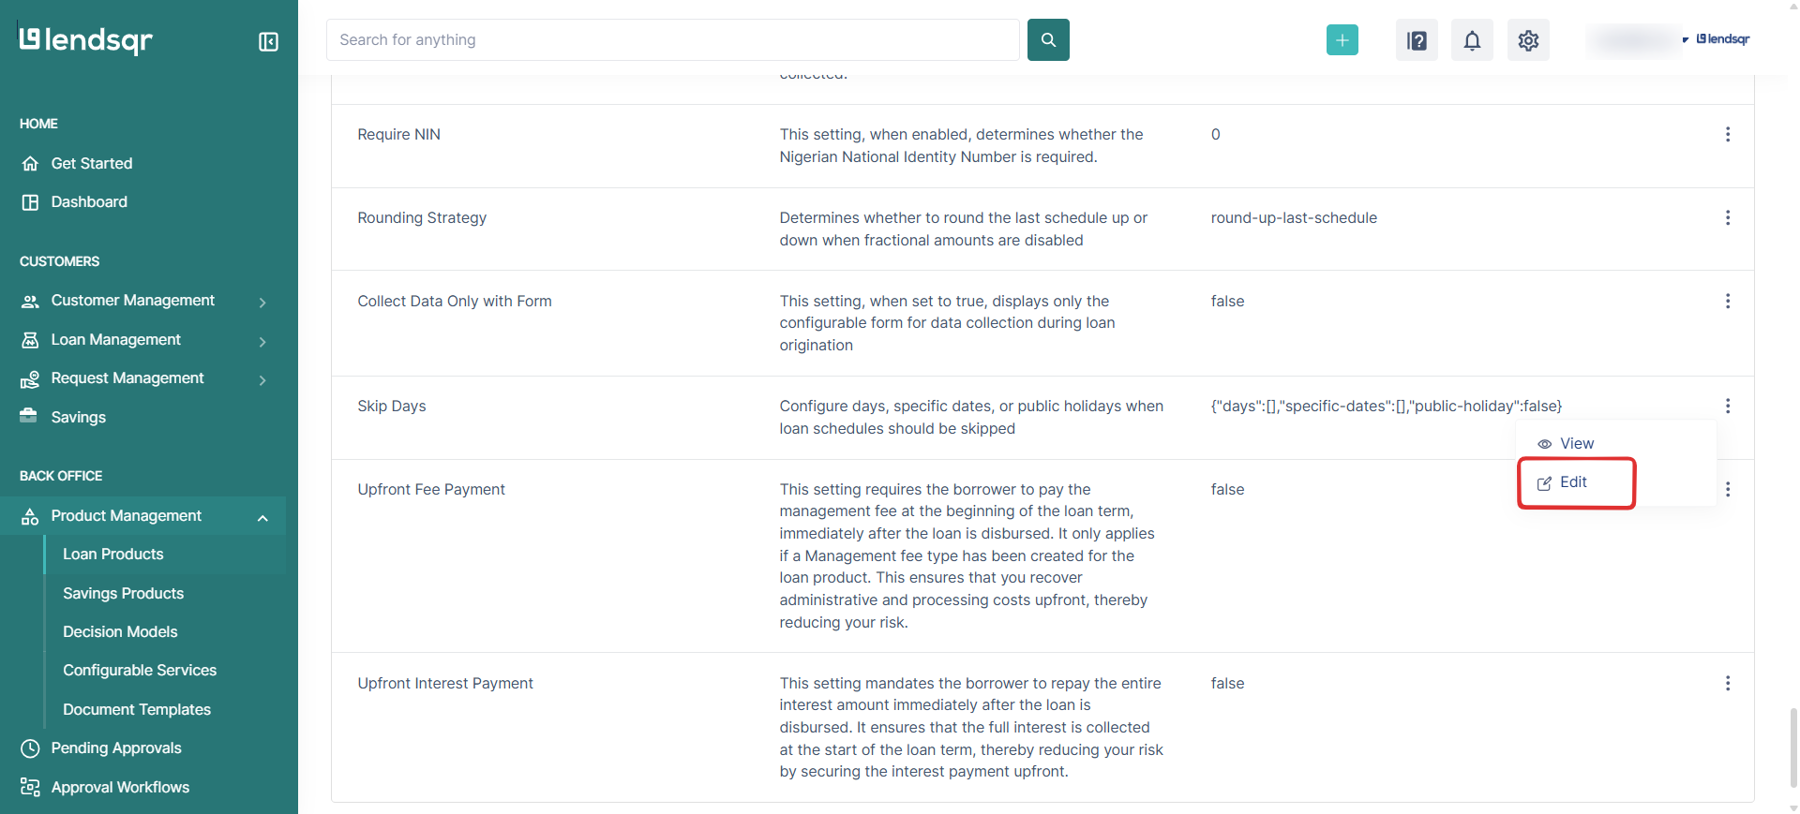Choose View from the Skip Days context menu
The image size is (1800, 814).
pyautogui.click(x=1575, y=444)
